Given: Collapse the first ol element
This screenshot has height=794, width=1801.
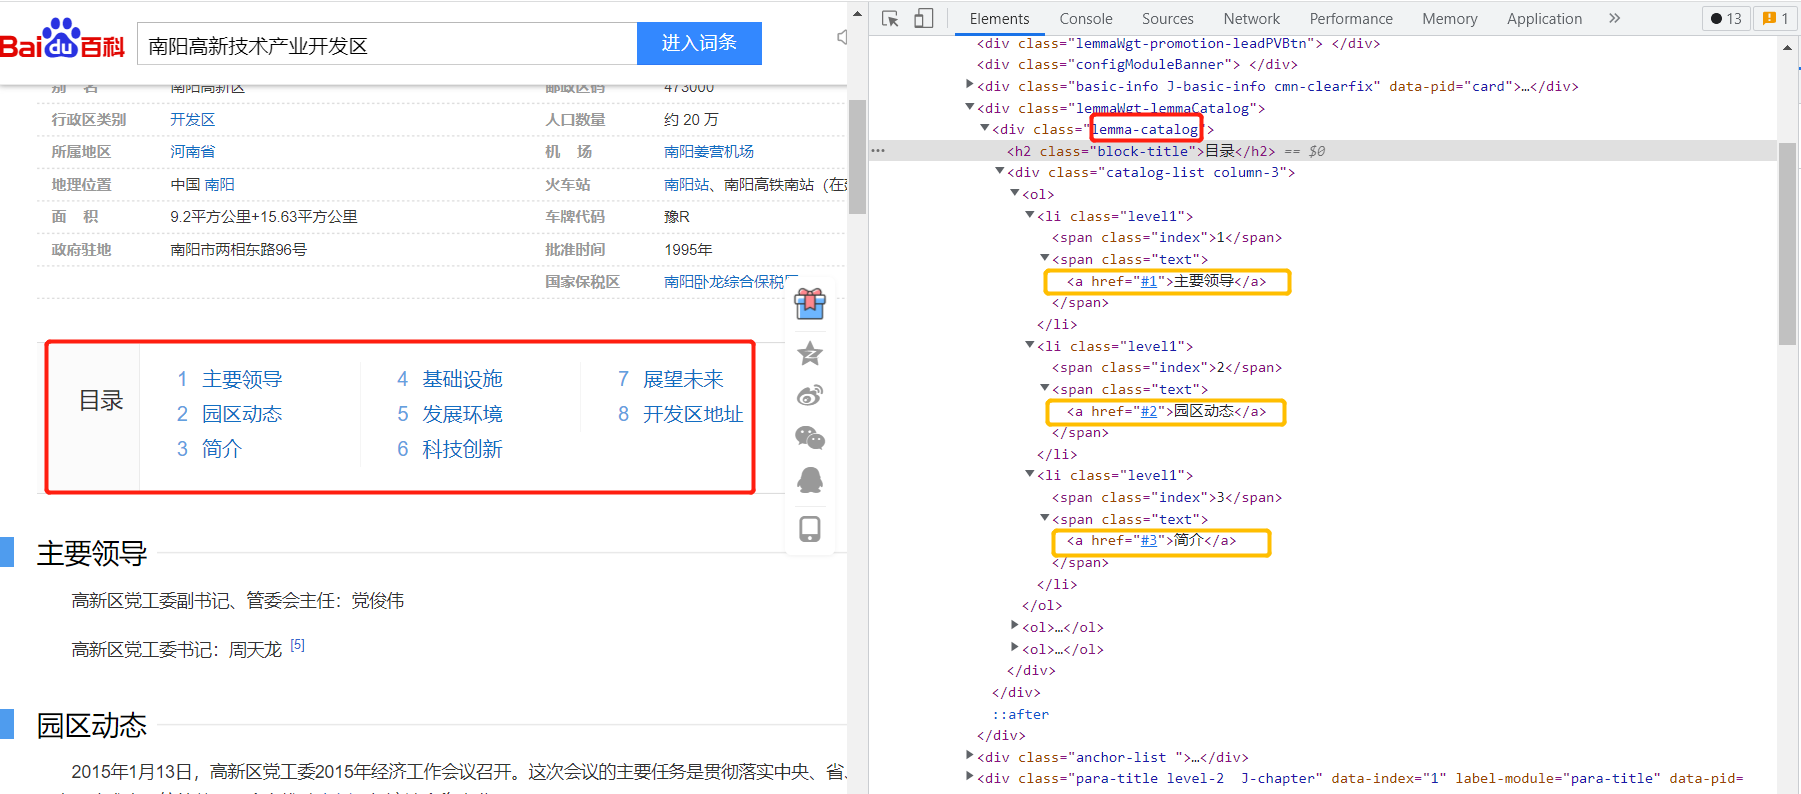Looking at the screenshot, I should pos(1014,193).
